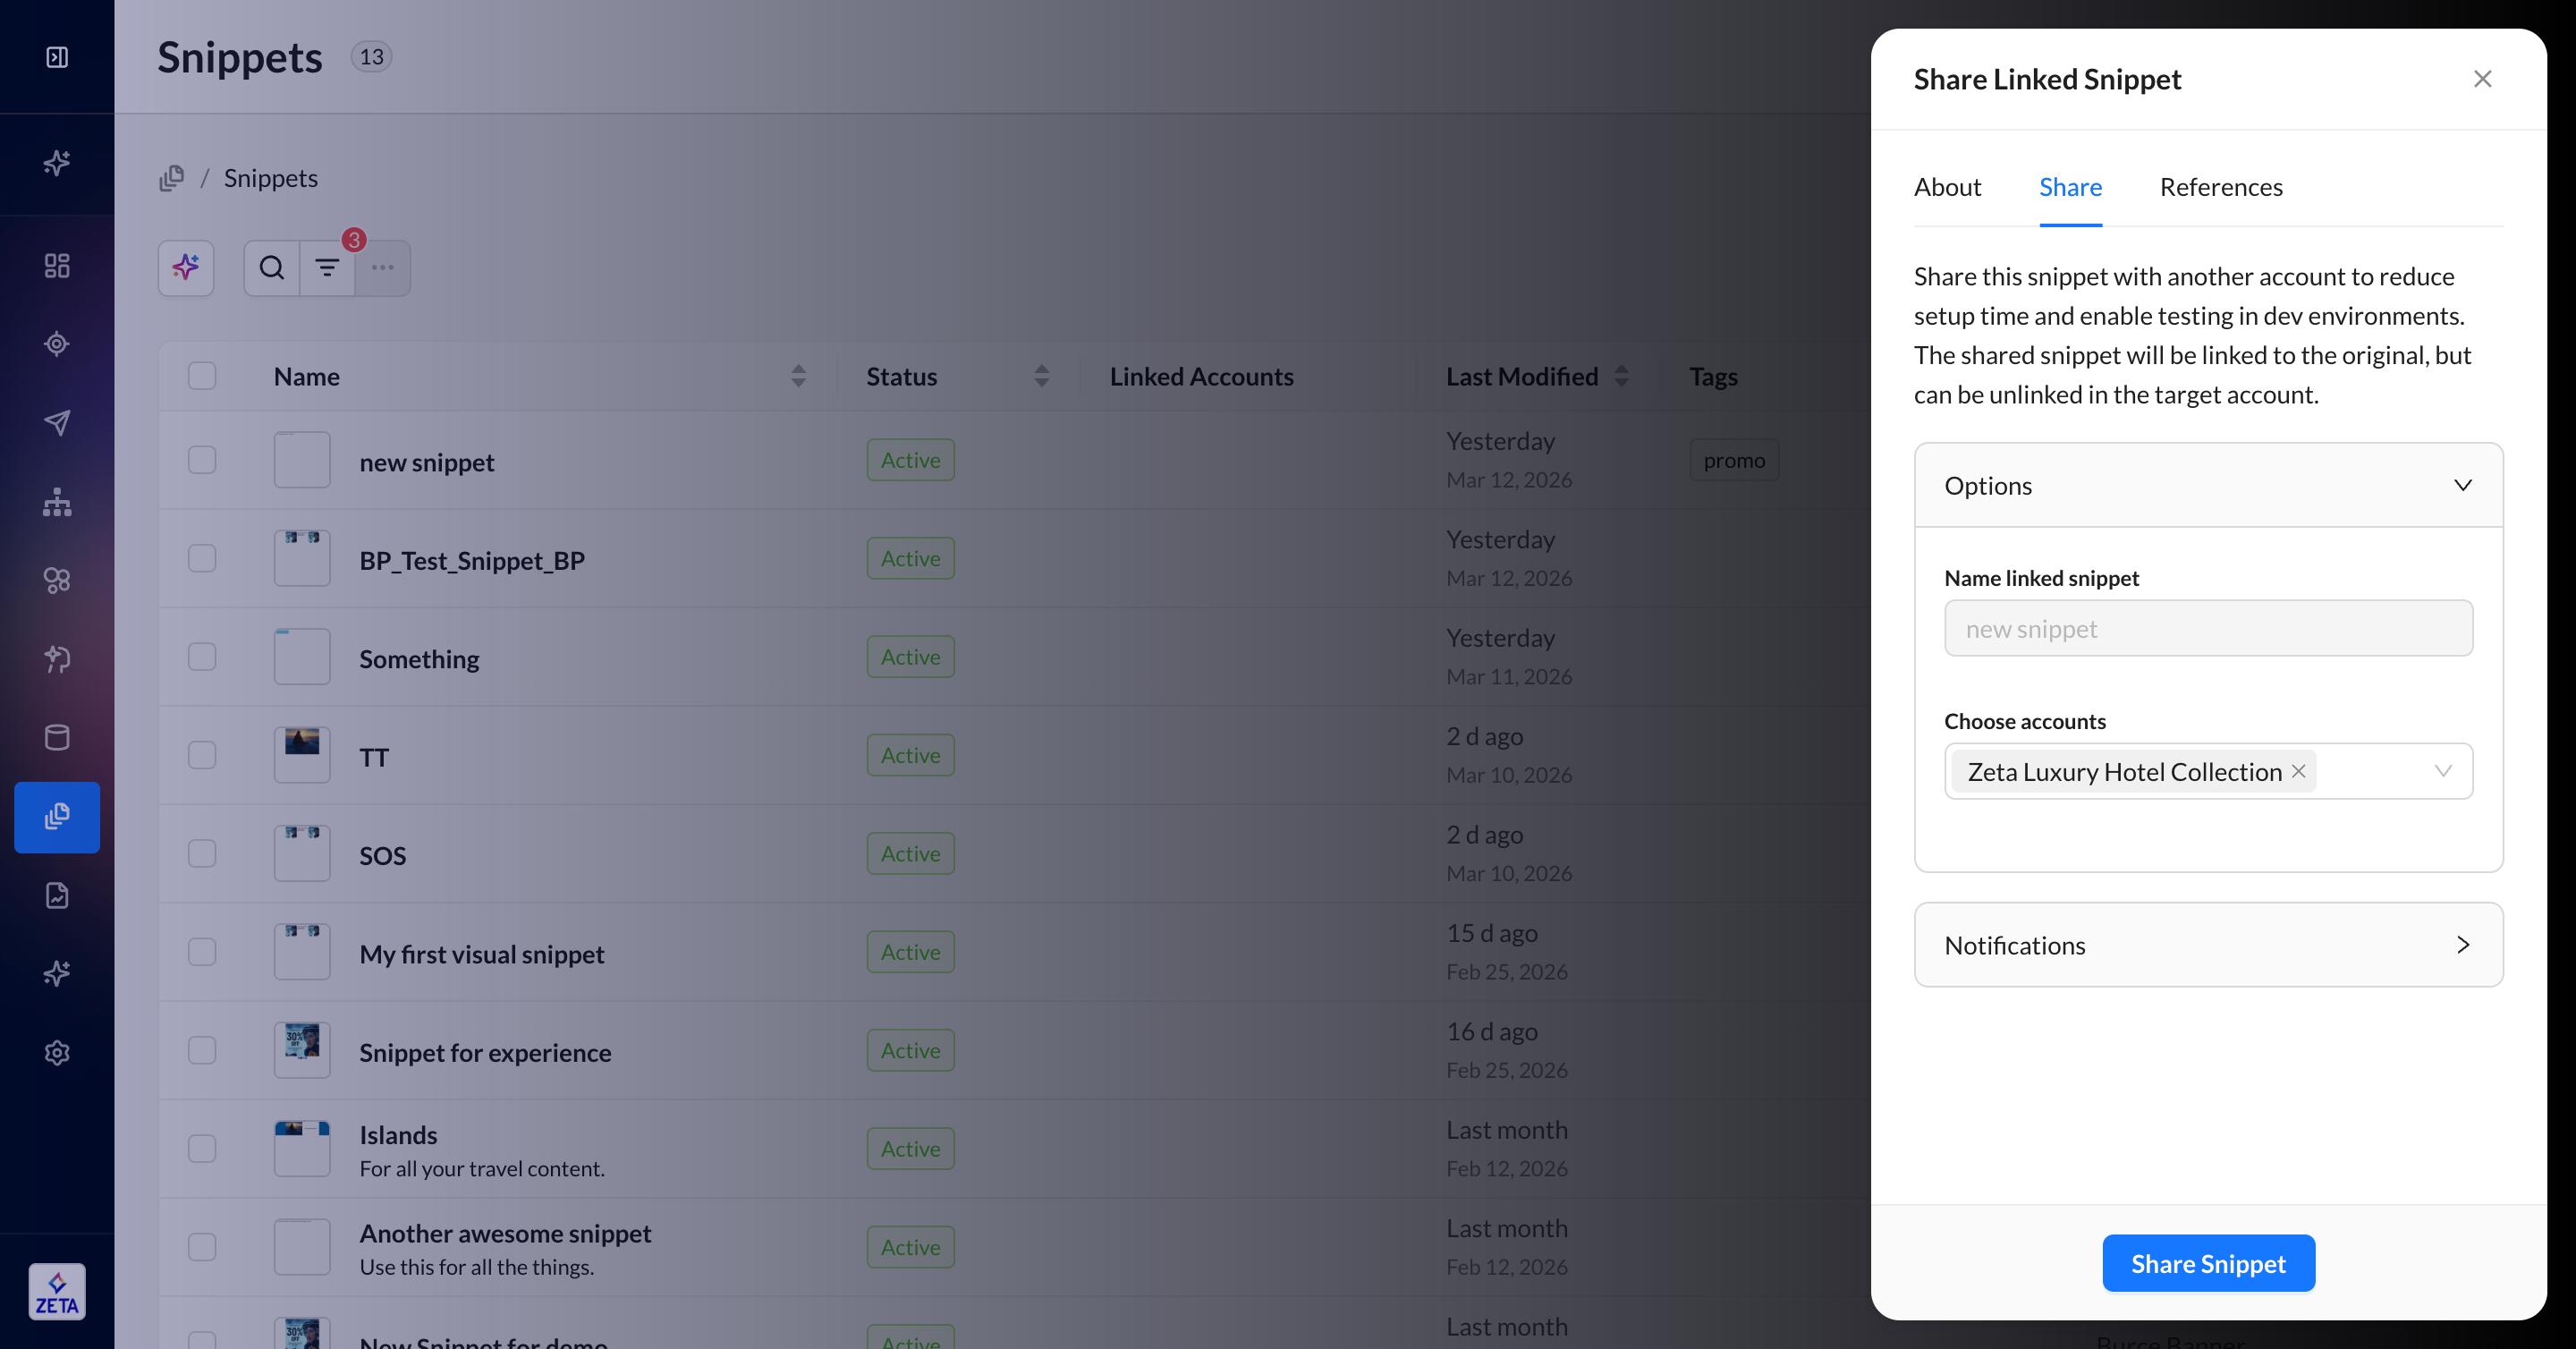The height and width of the screenshot is (1349, 2576).
Task: Switch to the References tab
Action: [2221, 187]
